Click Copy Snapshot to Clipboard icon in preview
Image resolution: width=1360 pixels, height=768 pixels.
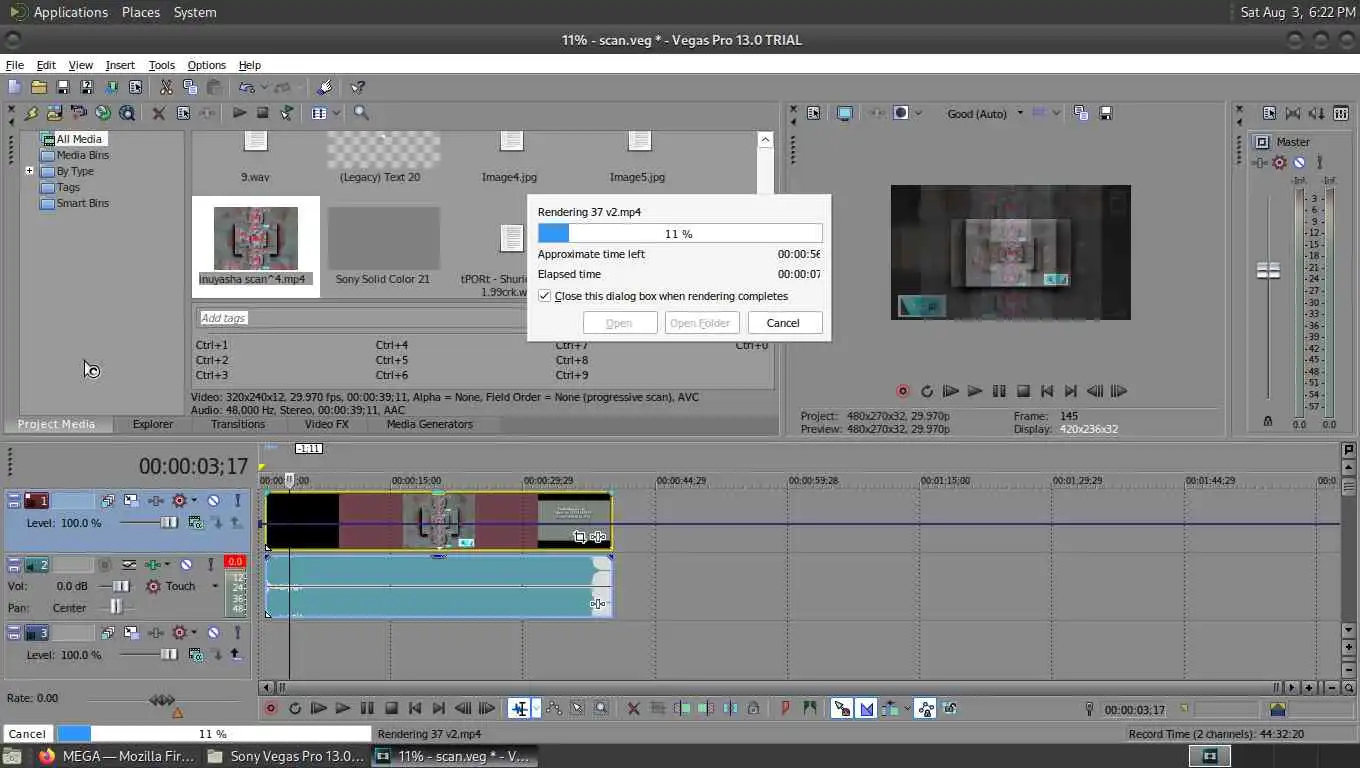pyautogui.click(x=1081, y=113)
